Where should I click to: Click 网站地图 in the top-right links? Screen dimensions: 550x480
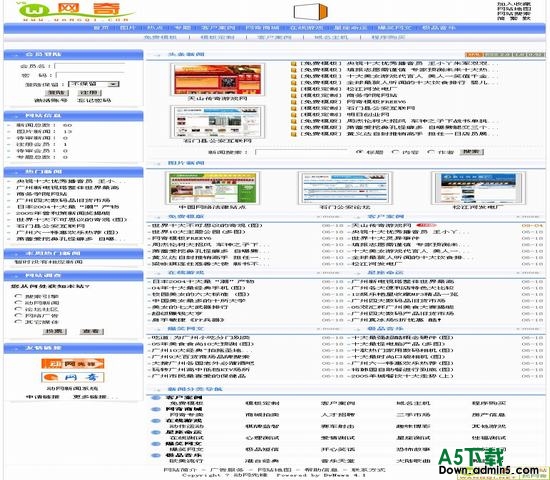tap(514, 9)
